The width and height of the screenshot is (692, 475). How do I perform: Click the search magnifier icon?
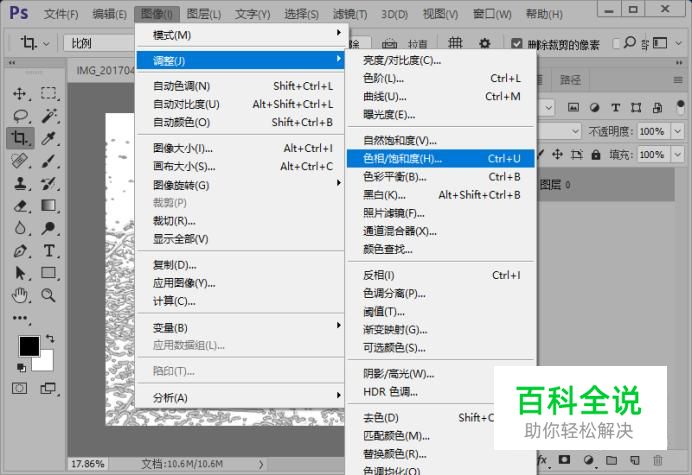pyautogui.click(x=630, y=42)
